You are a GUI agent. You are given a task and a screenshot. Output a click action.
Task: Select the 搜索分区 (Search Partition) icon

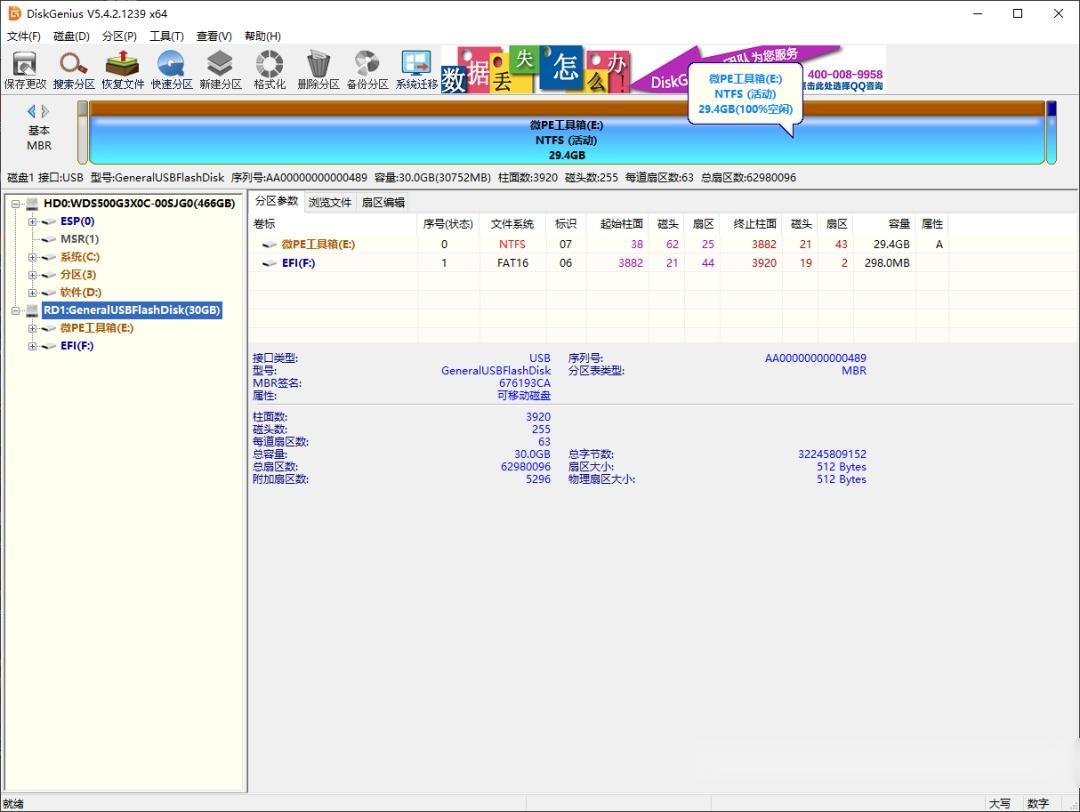point(72,68)
